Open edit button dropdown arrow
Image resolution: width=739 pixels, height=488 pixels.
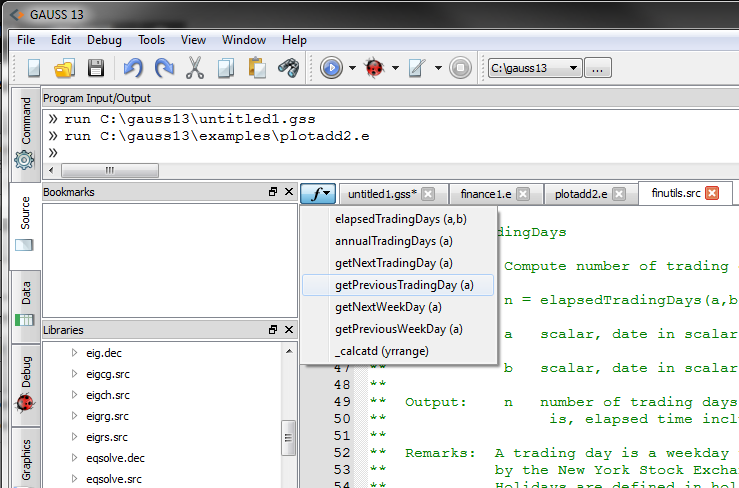coord(438,68)
